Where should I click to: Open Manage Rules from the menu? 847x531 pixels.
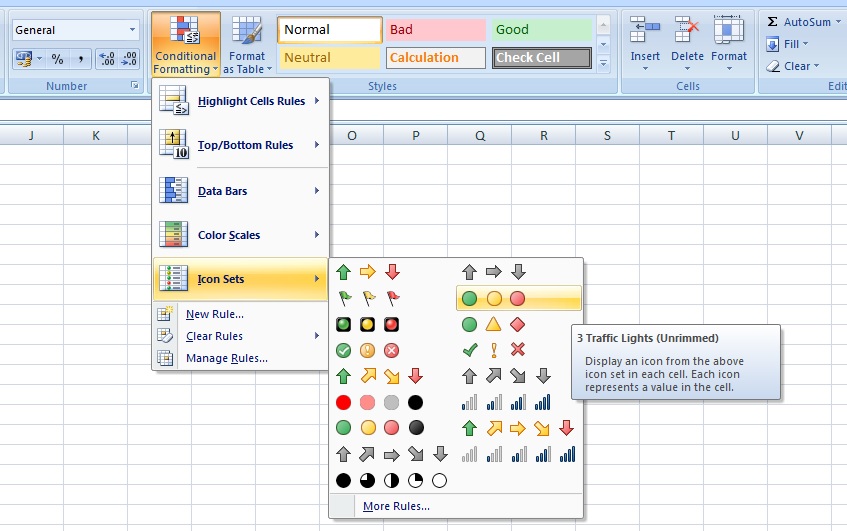click(226, 358)
